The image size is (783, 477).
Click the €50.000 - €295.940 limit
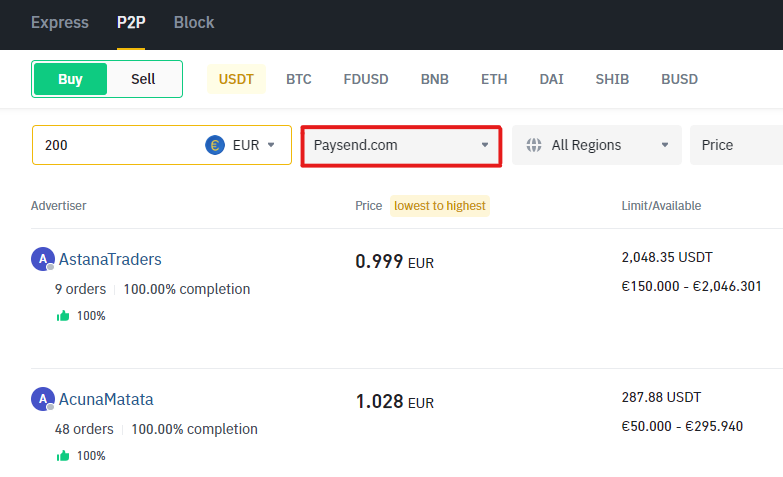(x=682, y=426)
